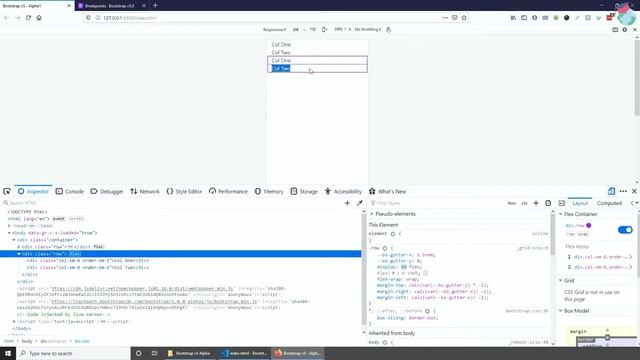Collapse the div container node
The image size is (640, 360).
coord(14,240)
